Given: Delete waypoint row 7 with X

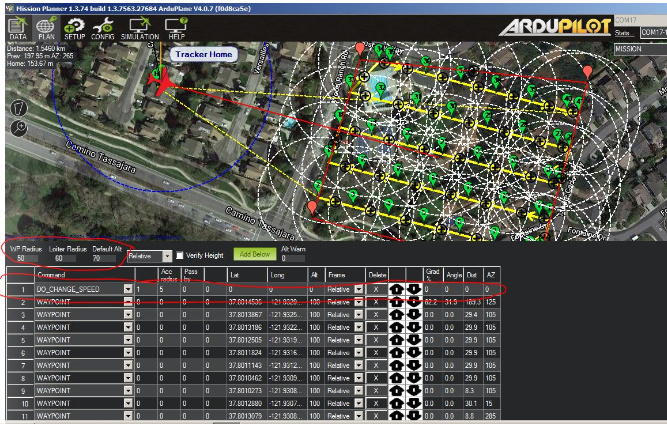Looking at the screenshot, I should click(376, 365).
